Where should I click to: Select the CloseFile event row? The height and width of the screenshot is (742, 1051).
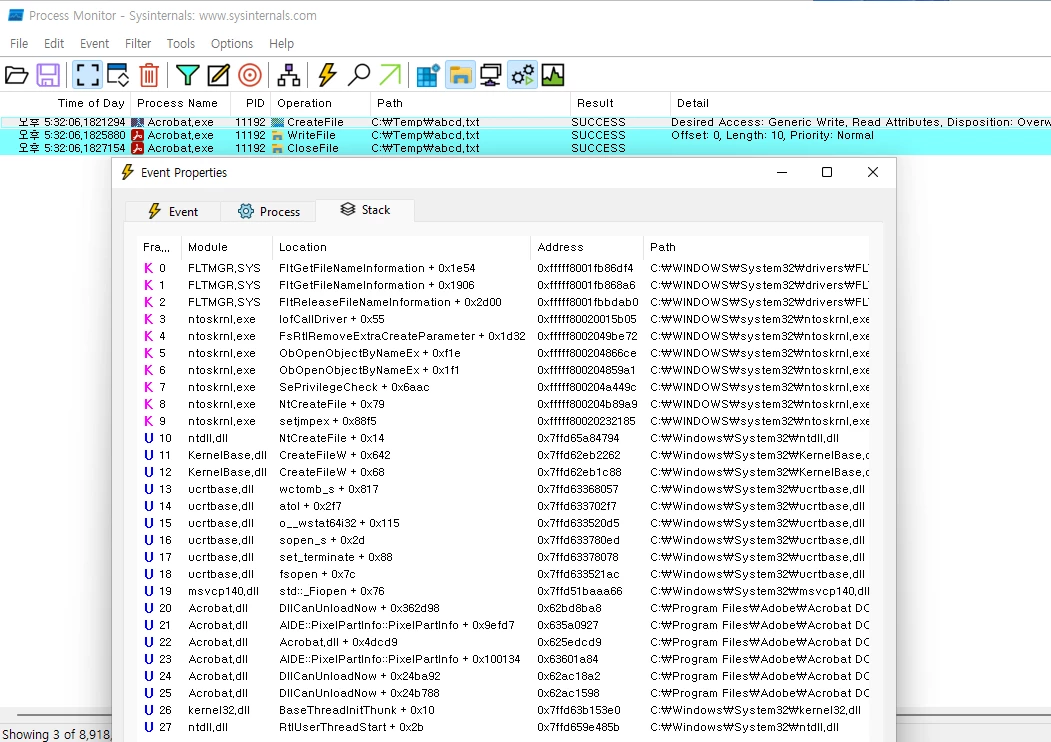(526, 148)
